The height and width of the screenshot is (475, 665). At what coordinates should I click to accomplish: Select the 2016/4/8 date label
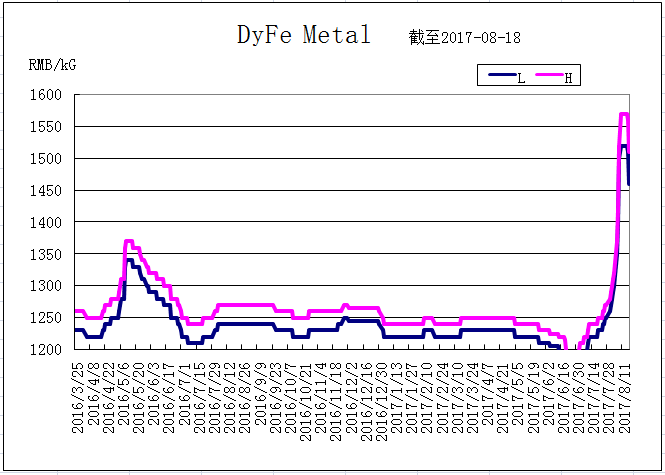[93, 394]
